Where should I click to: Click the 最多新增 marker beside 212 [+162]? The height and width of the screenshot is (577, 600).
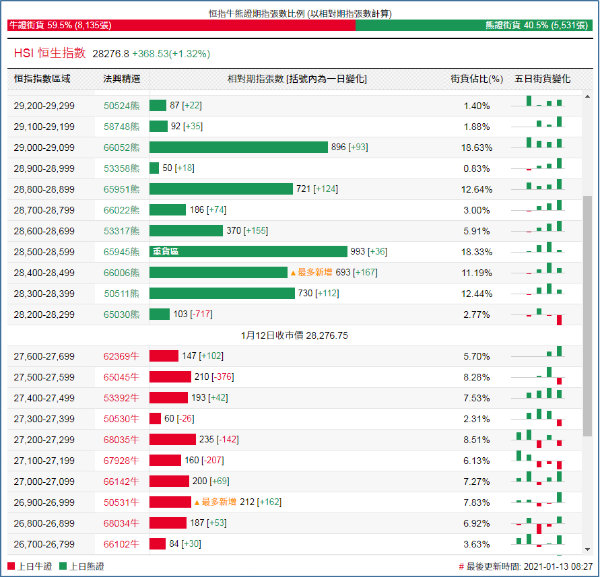pos(215,502)
